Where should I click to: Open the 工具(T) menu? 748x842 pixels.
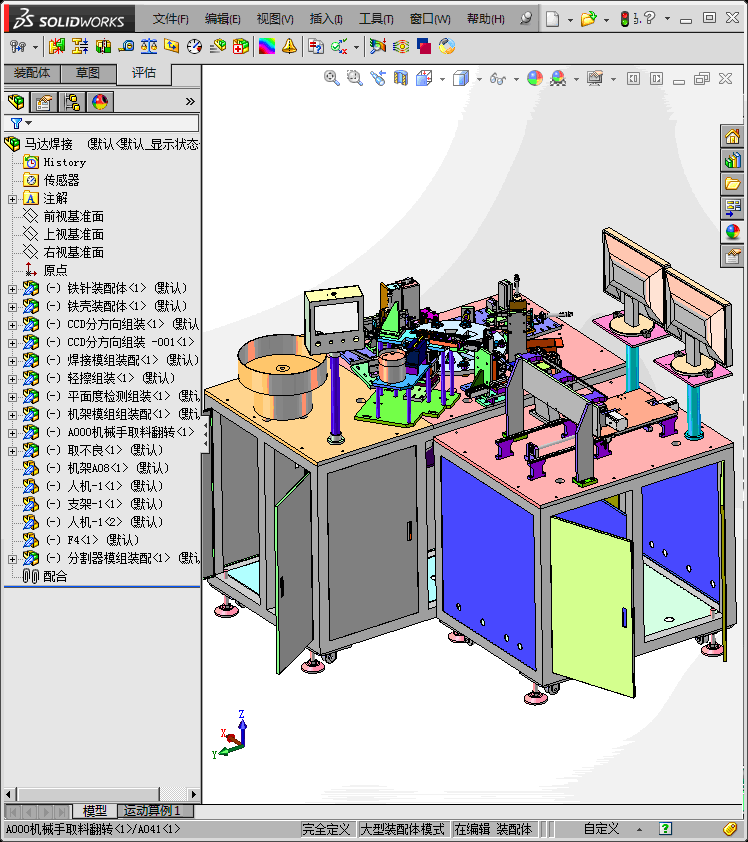(x=376, y=19)
